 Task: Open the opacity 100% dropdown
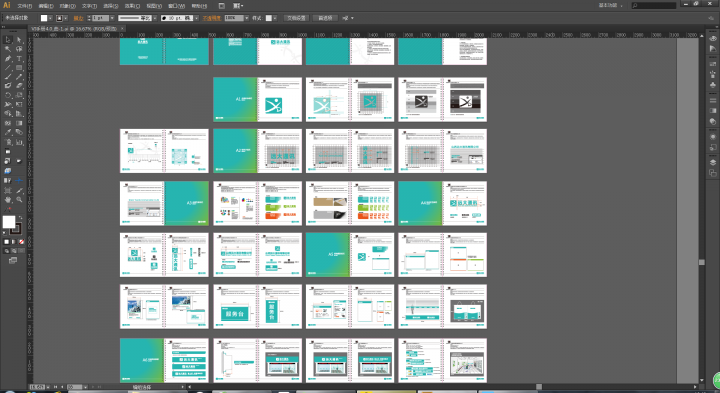(x=247, y=18)
